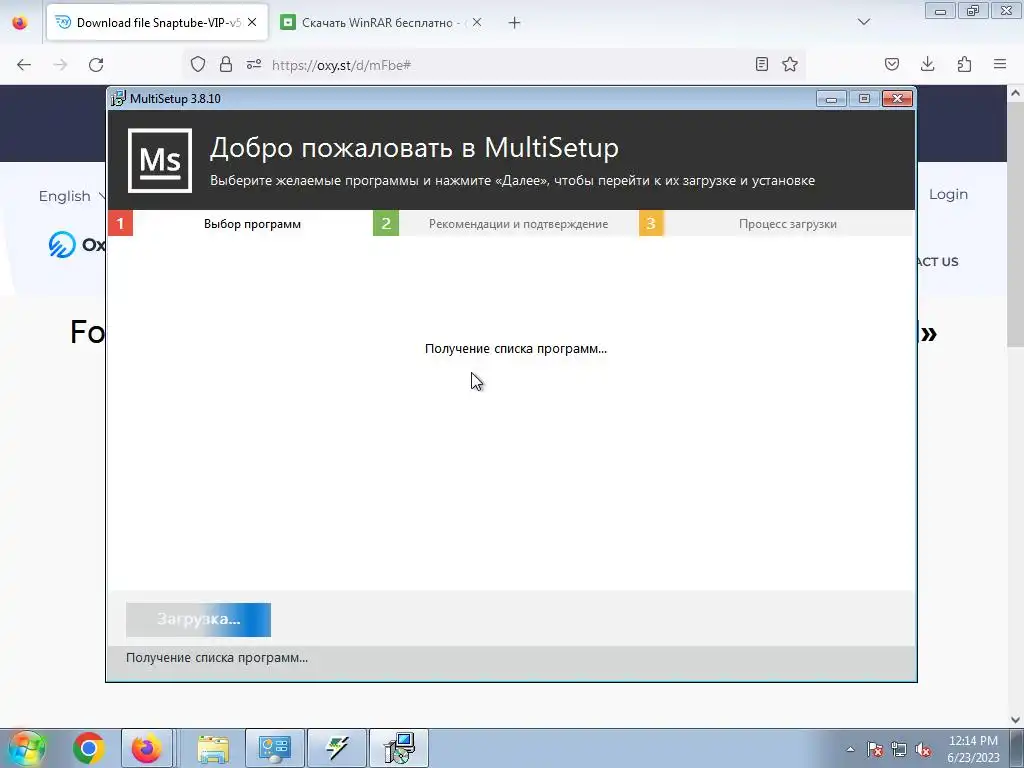
Task: Click the Загрузка... button
Action: (199, 619)
